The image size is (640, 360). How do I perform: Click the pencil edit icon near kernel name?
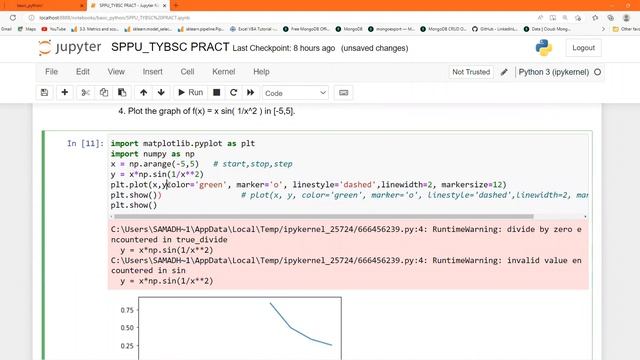pos(504,72)
